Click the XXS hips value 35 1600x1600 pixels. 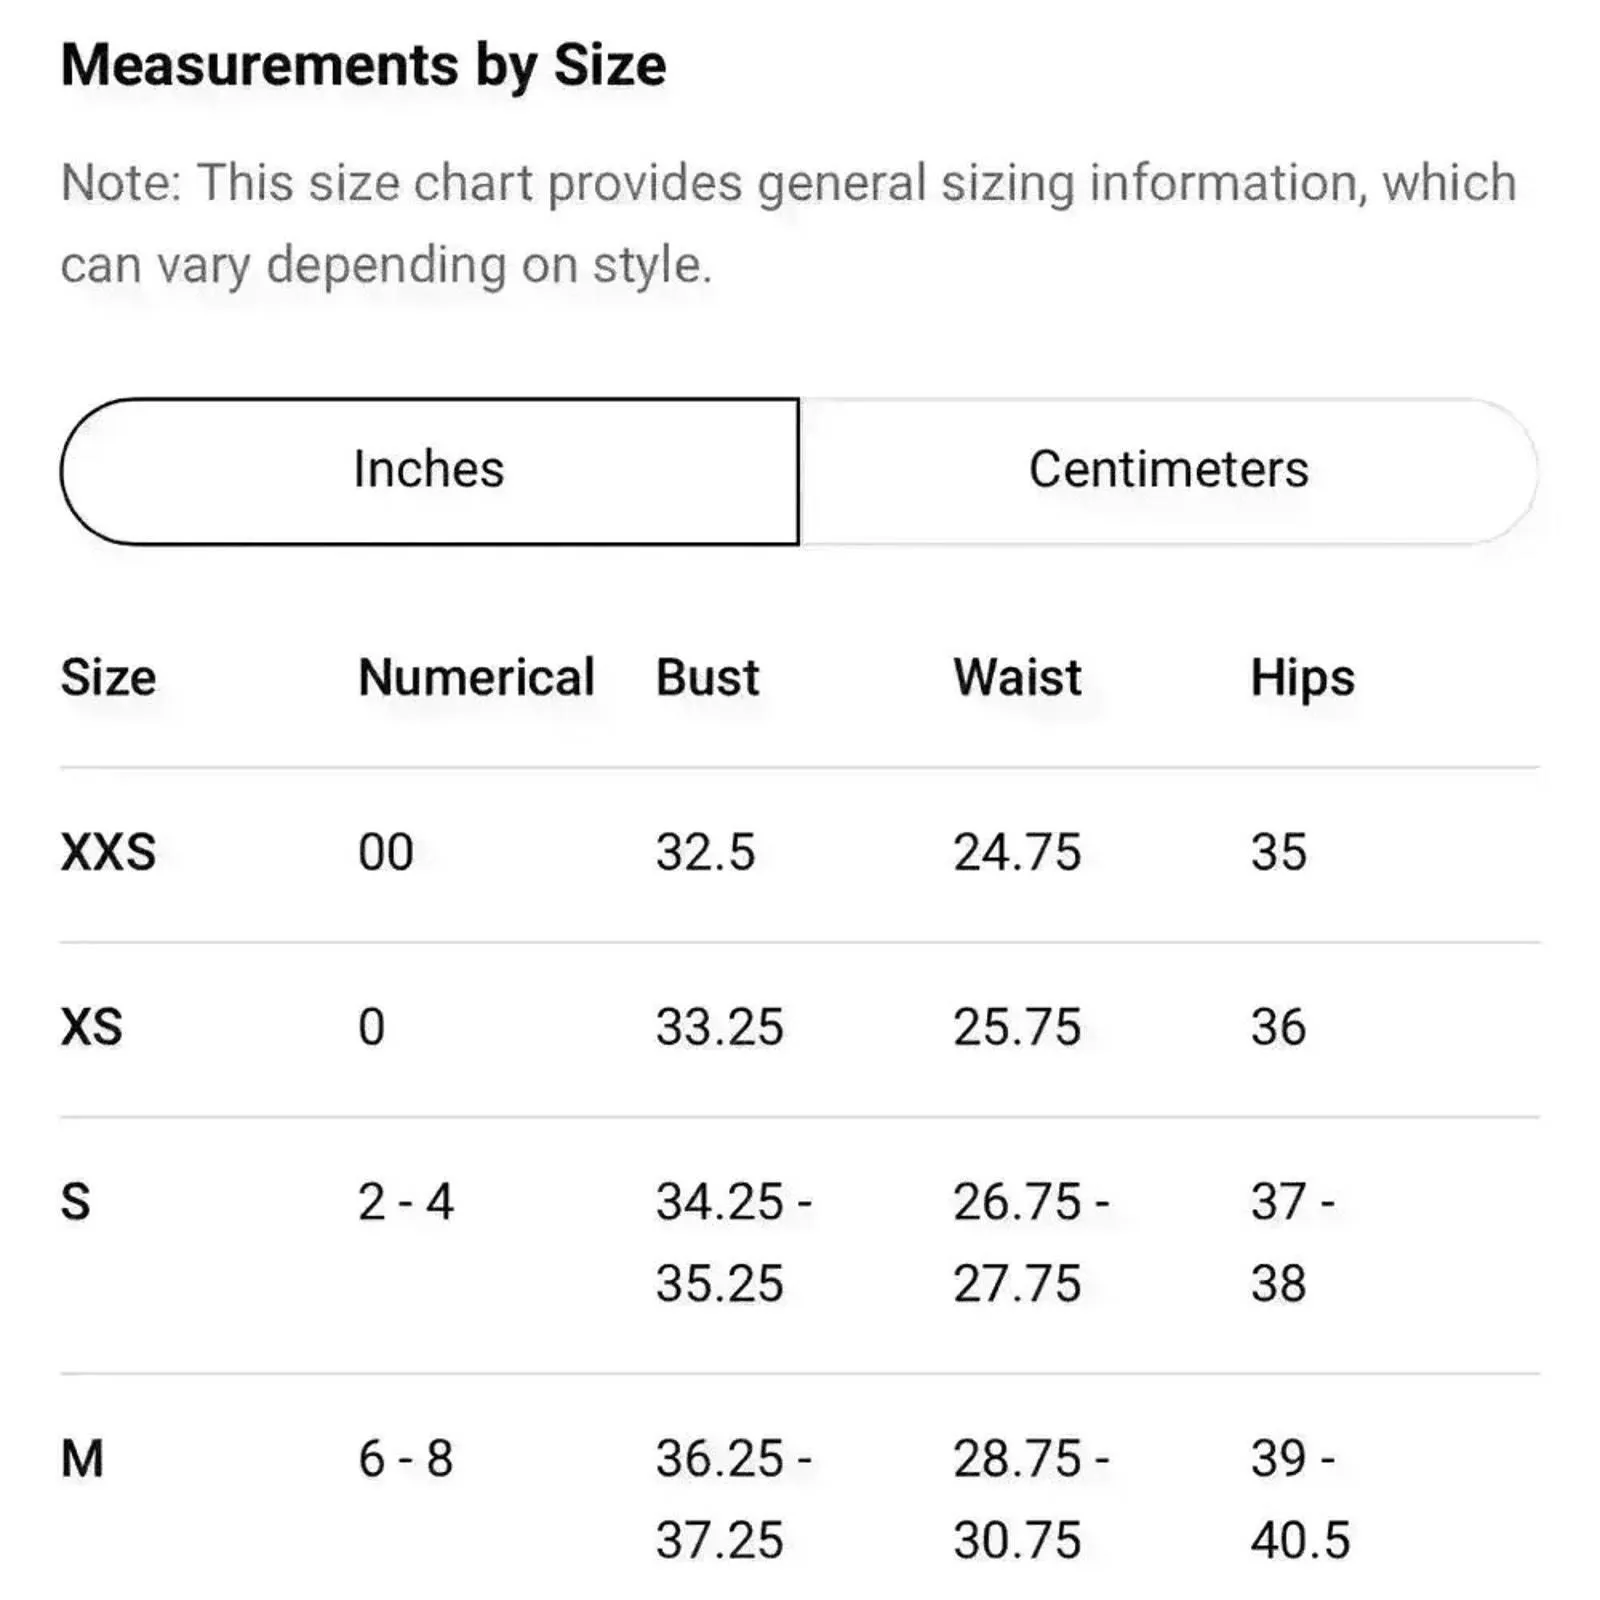1278,853
